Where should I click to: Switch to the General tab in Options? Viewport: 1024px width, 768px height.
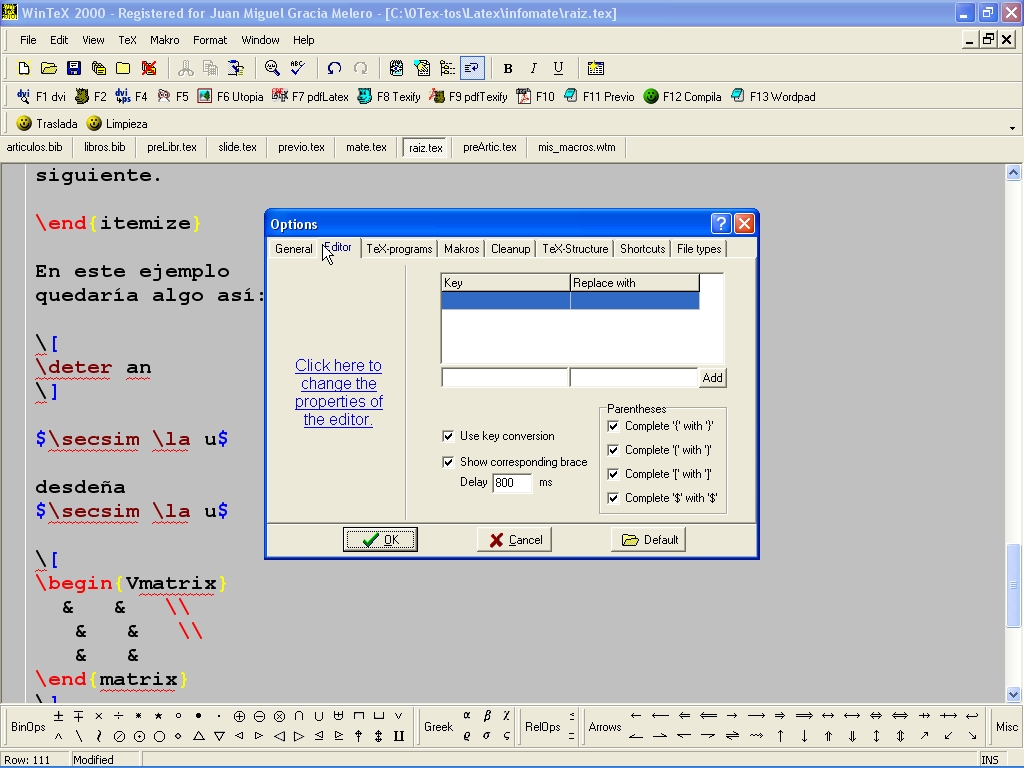tap(293, 249)
